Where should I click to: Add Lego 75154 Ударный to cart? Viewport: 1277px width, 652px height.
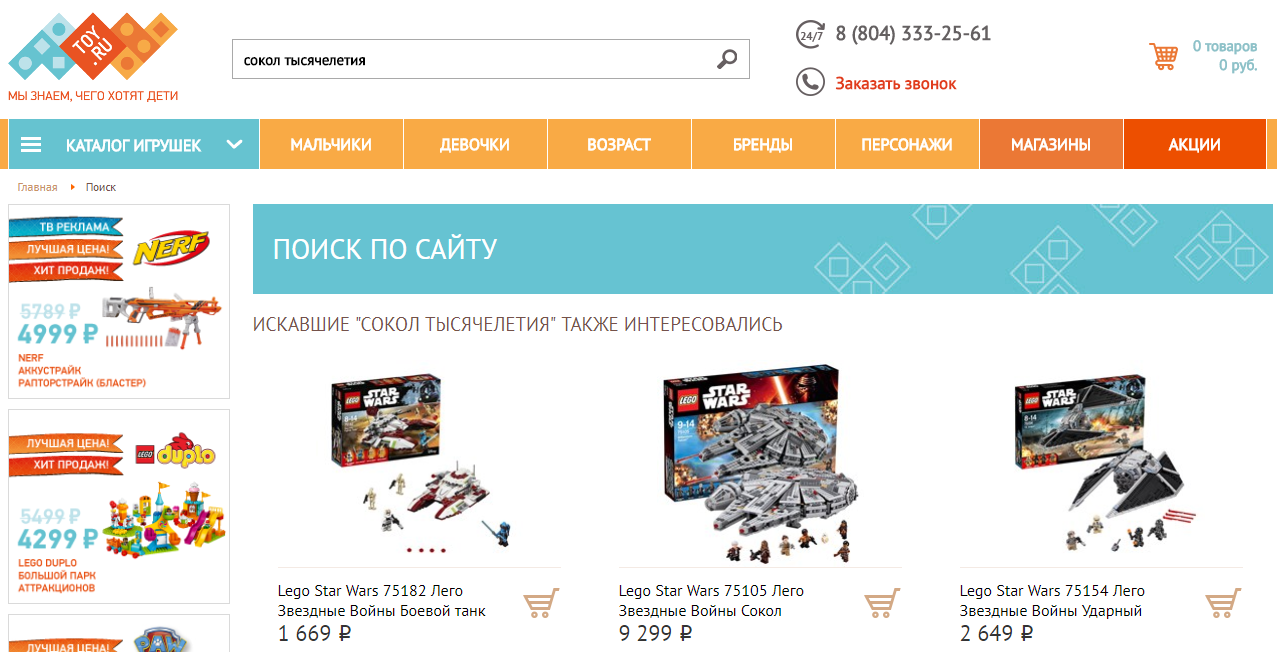pyautogui.click(x=1223, y=603)
